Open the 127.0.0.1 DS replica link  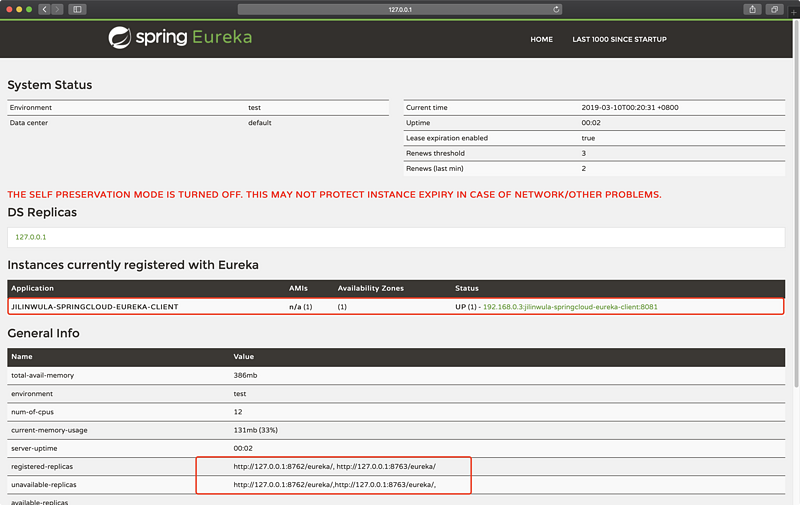point(31,237)
